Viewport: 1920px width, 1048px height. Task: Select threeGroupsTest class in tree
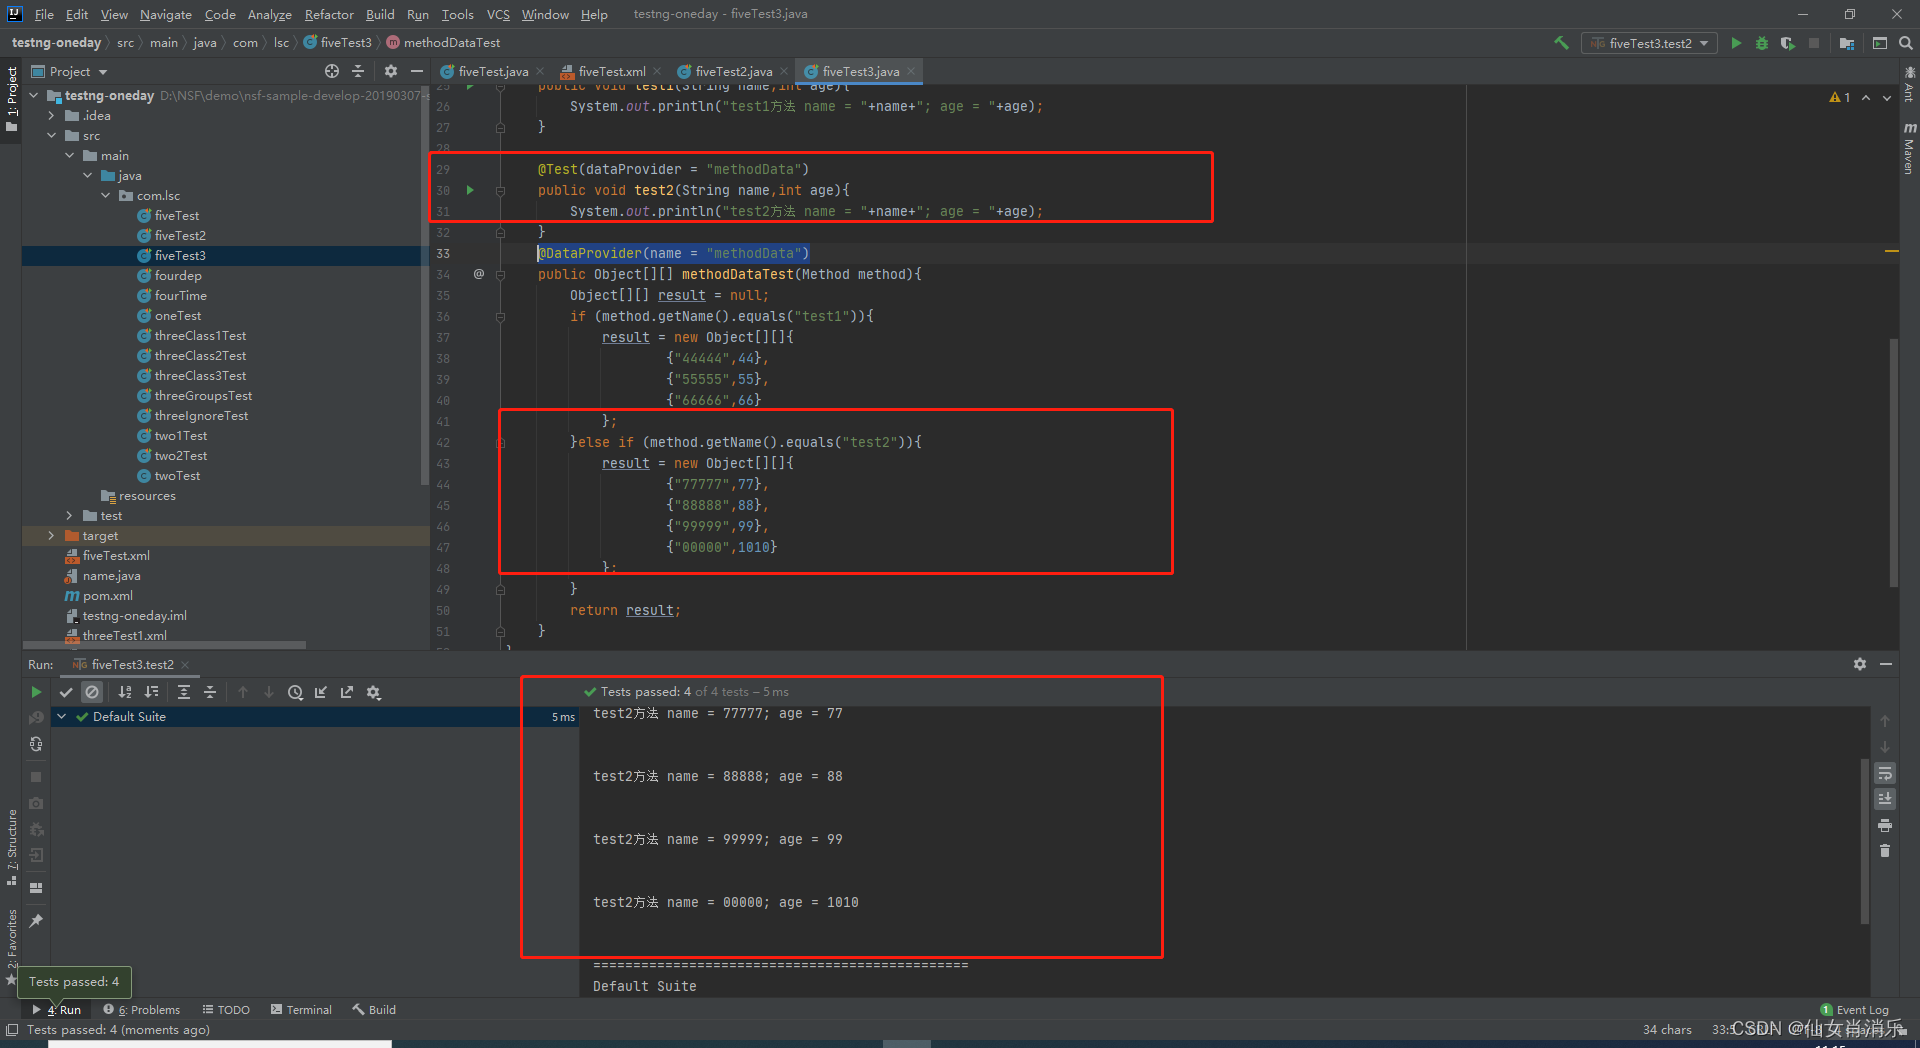pos(203,396)
